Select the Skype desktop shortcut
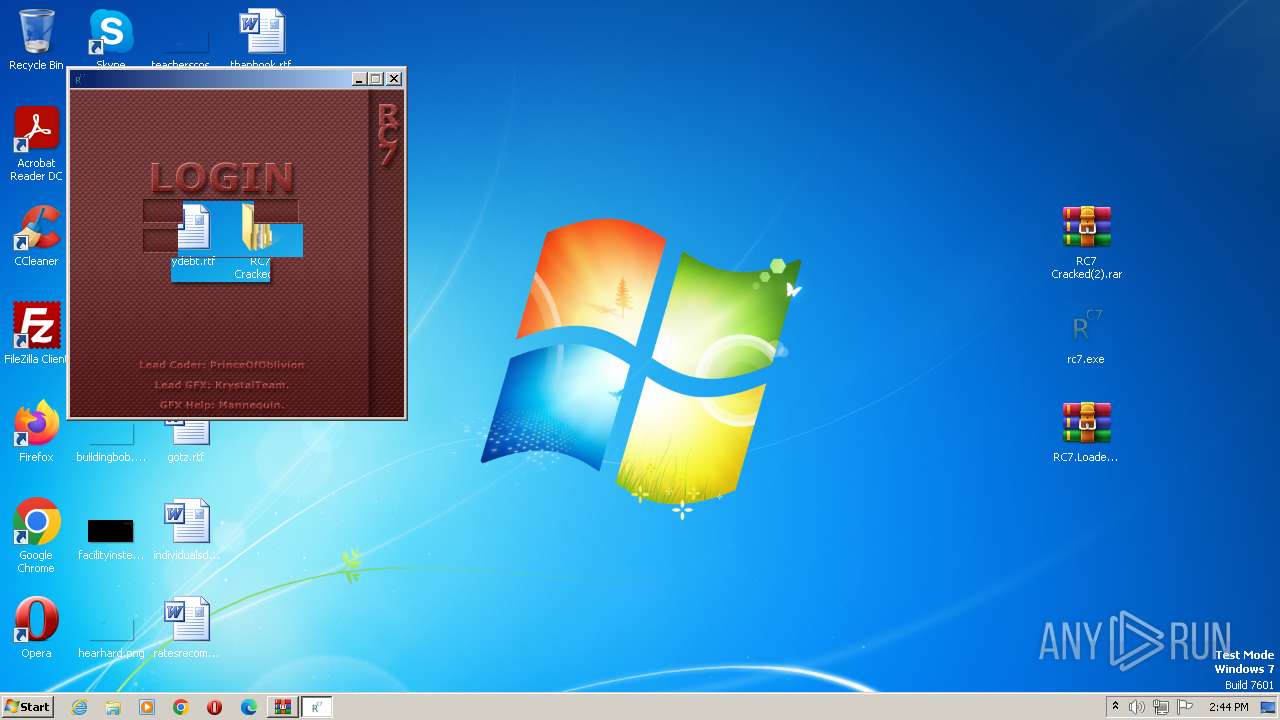 (111, 38)
